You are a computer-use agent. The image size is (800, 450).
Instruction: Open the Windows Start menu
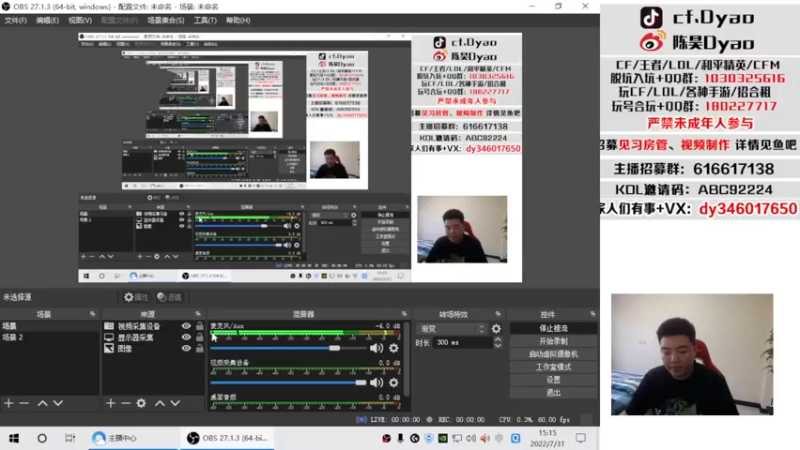(x=14, y=438)
